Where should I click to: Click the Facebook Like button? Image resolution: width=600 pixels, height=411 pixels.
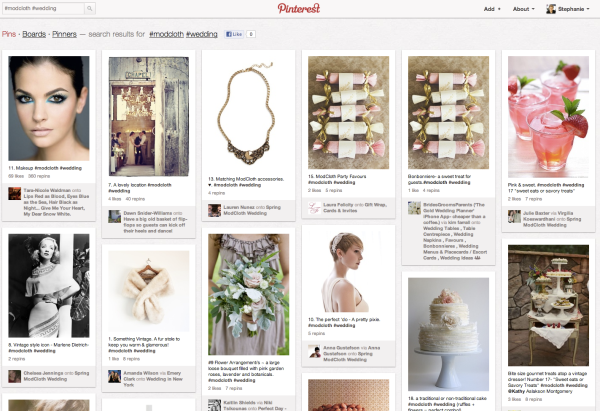(x=234, y=34)
